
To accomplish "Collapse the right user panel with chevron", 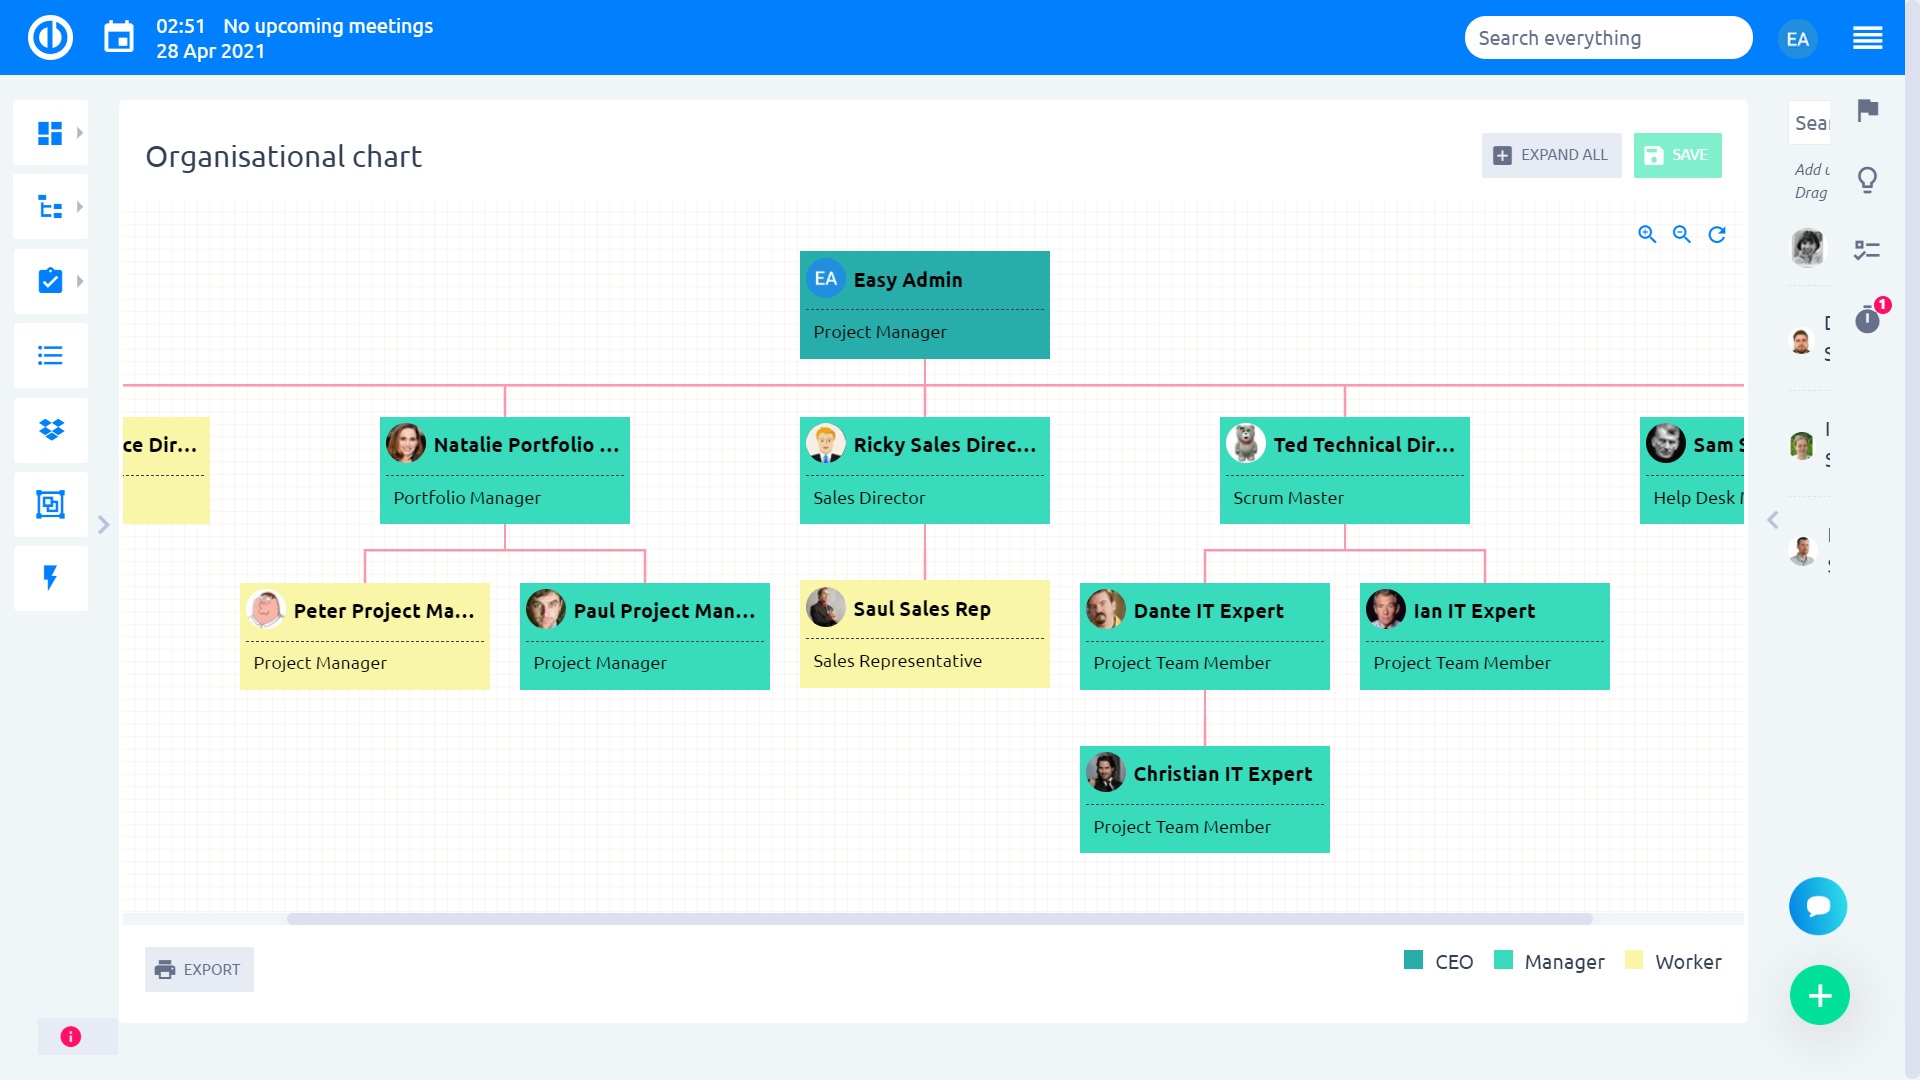I will click(x=1772, y=520).
